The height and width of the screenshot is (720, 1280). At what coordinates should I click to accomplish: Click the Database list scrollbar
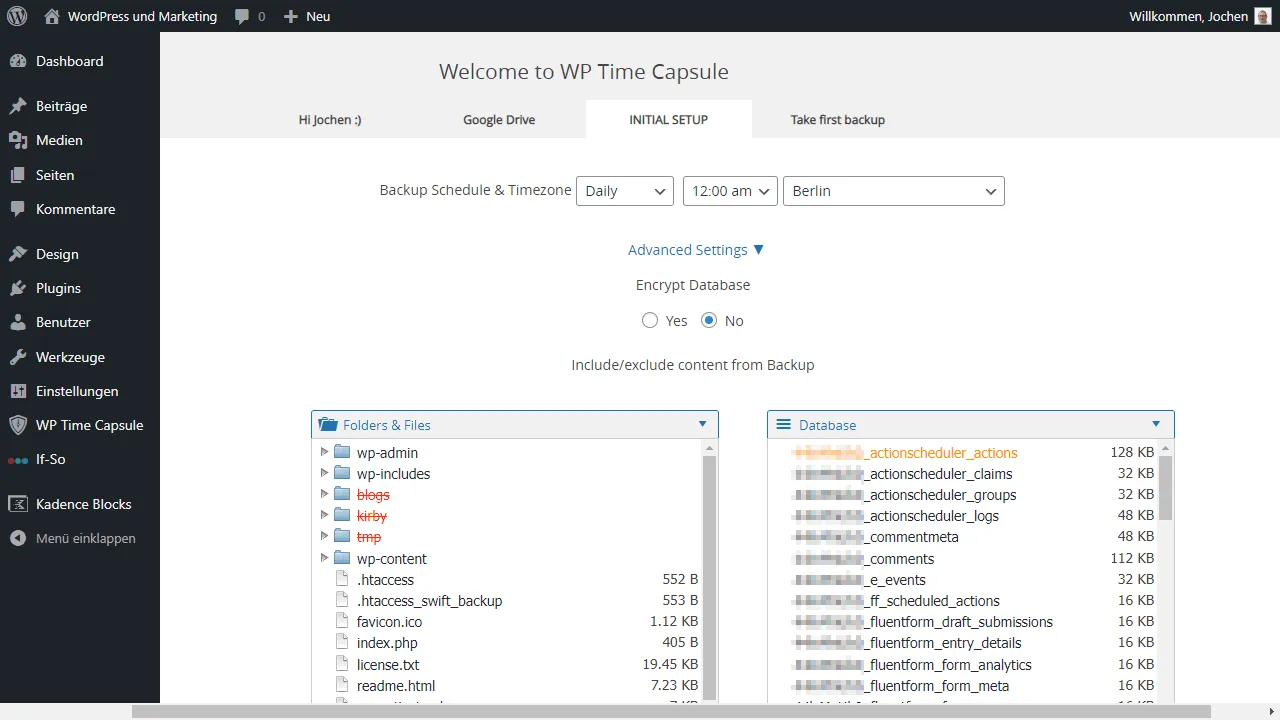point(1166,490)
